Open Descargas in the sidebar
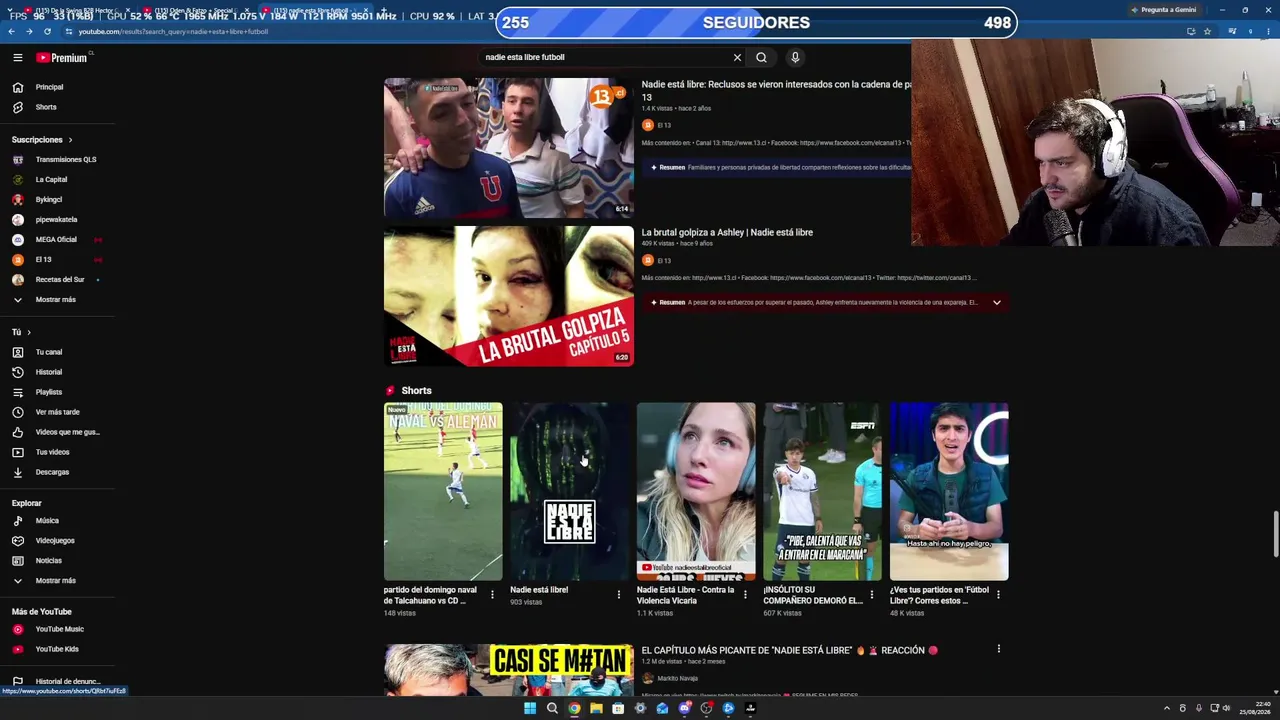 (58, 472)
